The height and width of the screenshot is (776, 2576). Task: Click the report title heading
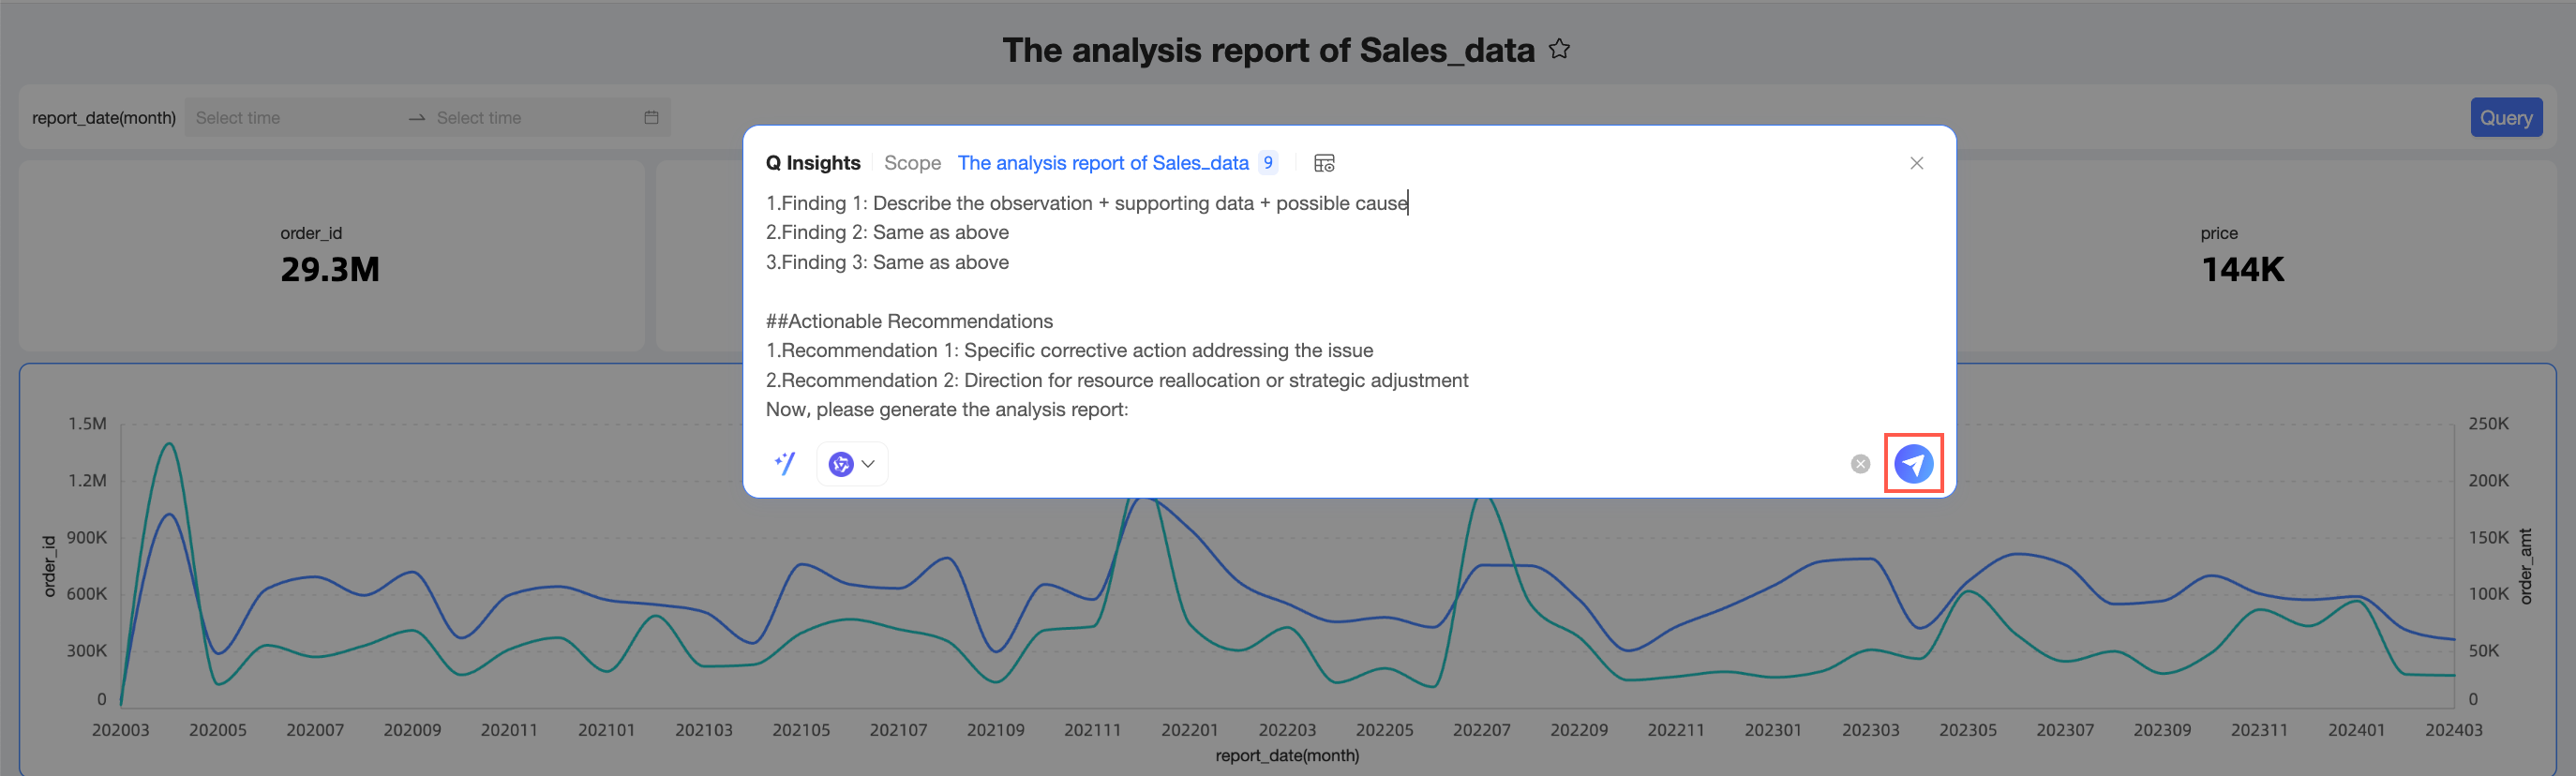[1267, 50]
